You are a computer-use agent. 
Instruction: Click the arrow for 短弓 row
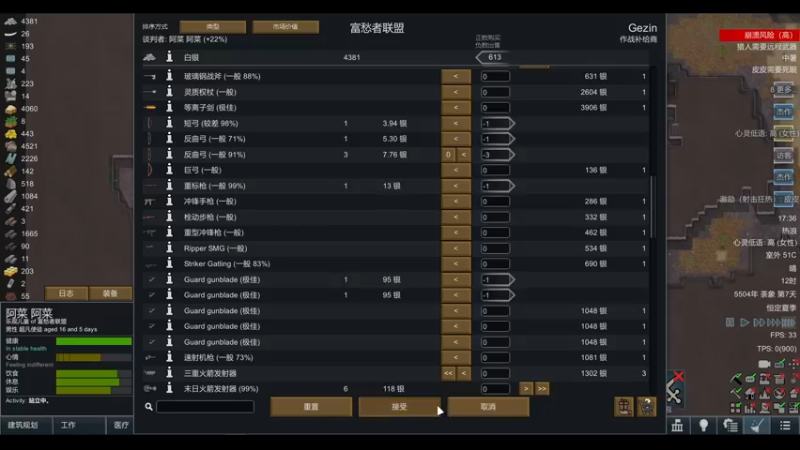click(x=456, y=123)
